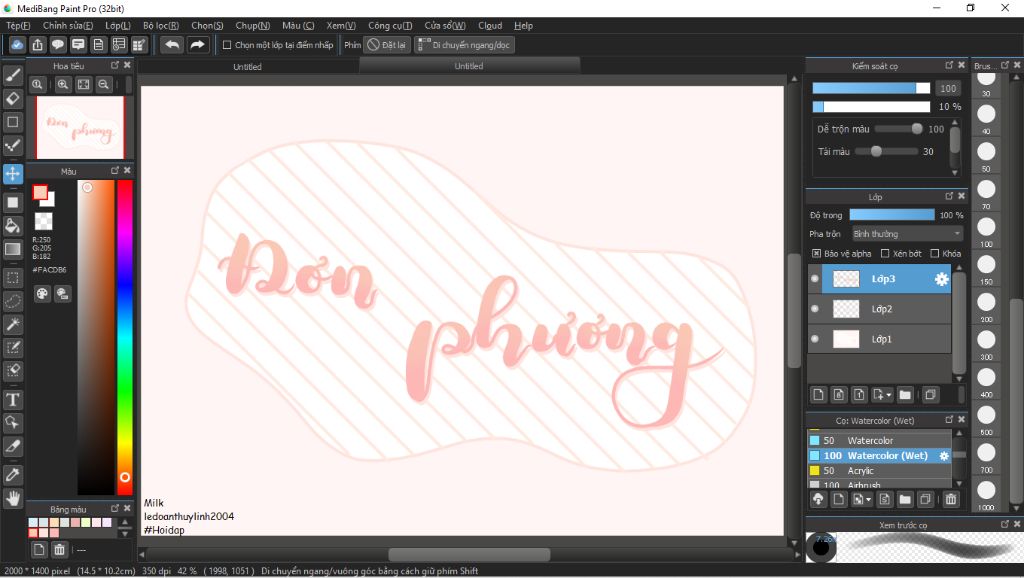
Task: Enable 'Xén bớt' clipping checkbox
Action: click(x=885, y=253)
